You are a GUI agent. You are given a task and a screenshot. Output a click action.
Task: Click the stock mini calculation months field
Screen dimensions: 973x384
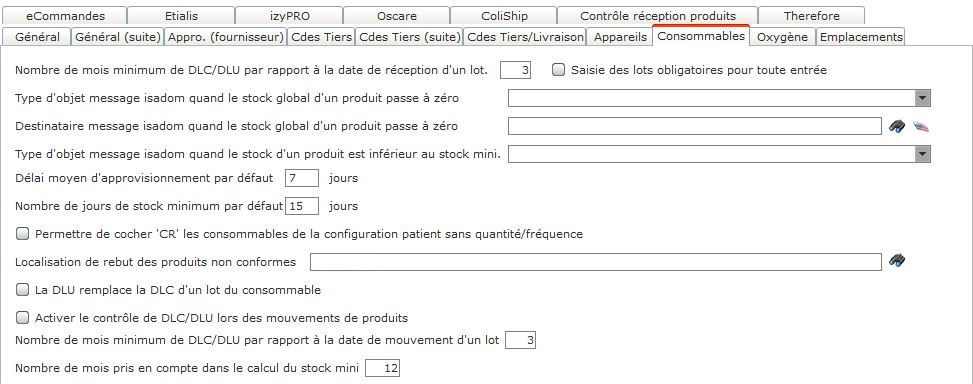pos(383,368)
